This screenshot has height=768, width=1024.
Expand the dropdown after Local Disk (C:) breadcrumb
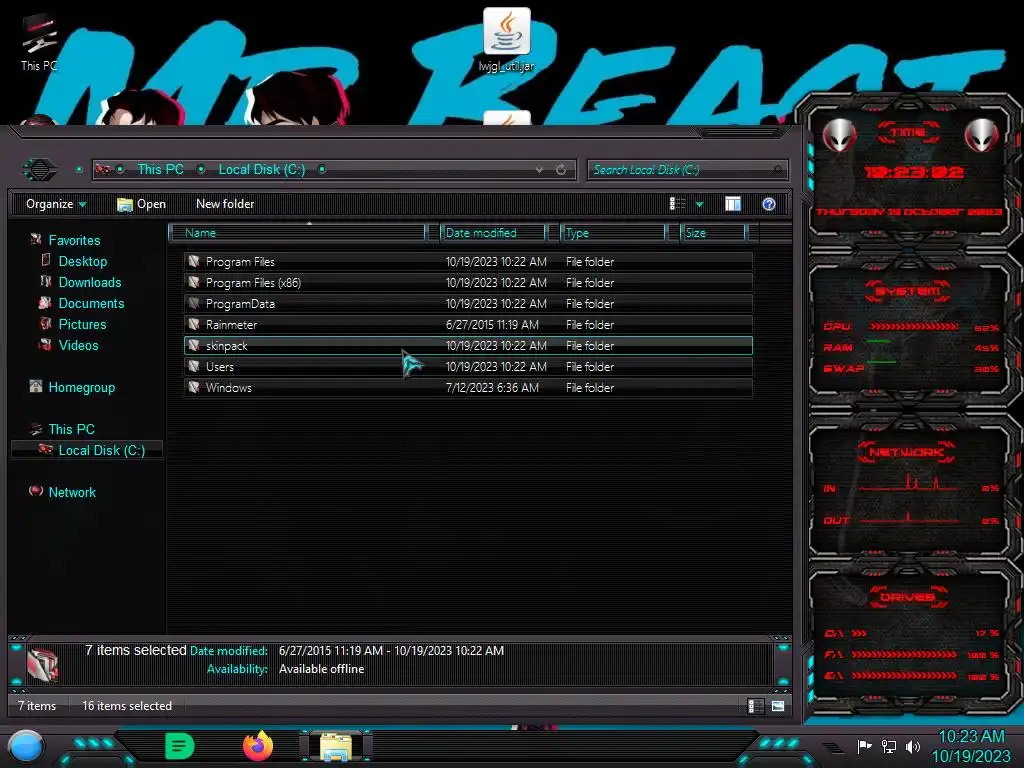(x=322, y=170)
